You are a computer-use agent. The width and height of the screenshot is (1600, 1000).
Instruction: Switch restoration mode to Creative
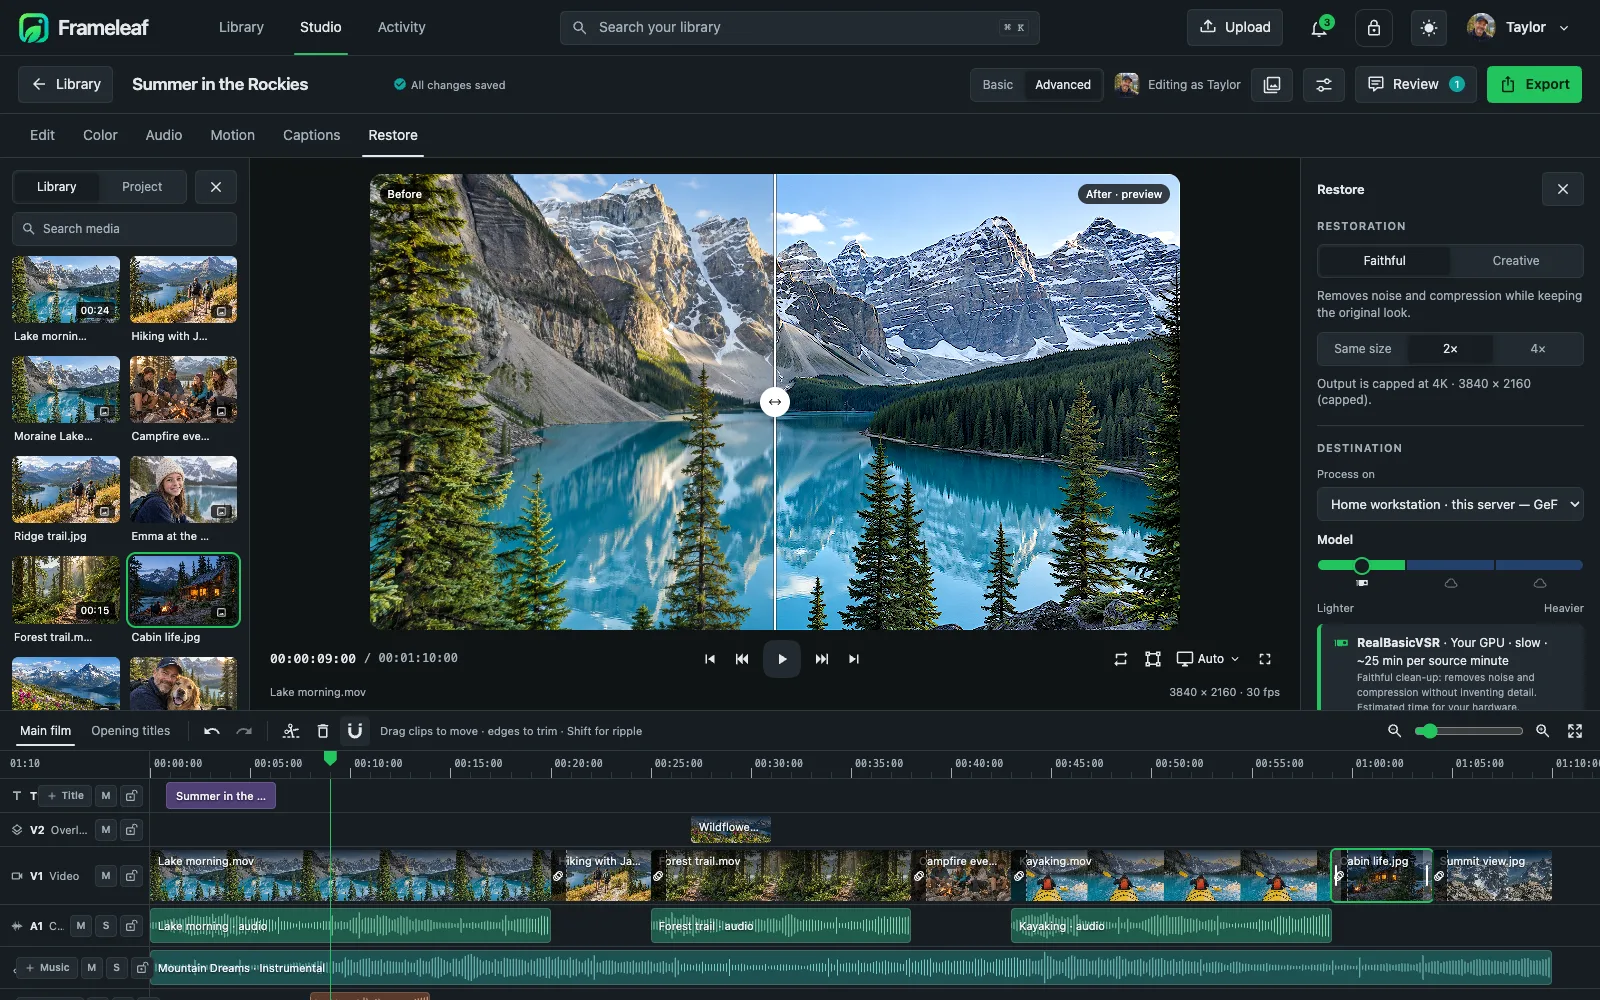pos(1516,261)
